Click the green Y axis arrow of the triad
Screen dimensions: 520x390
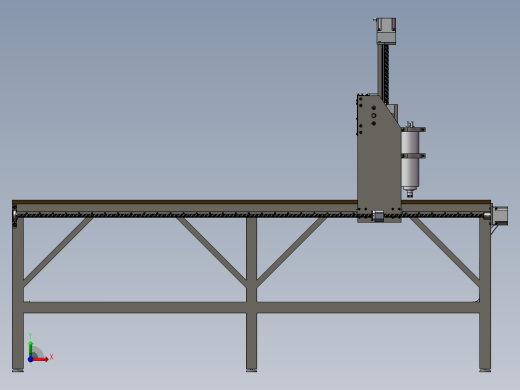[31, 349]
